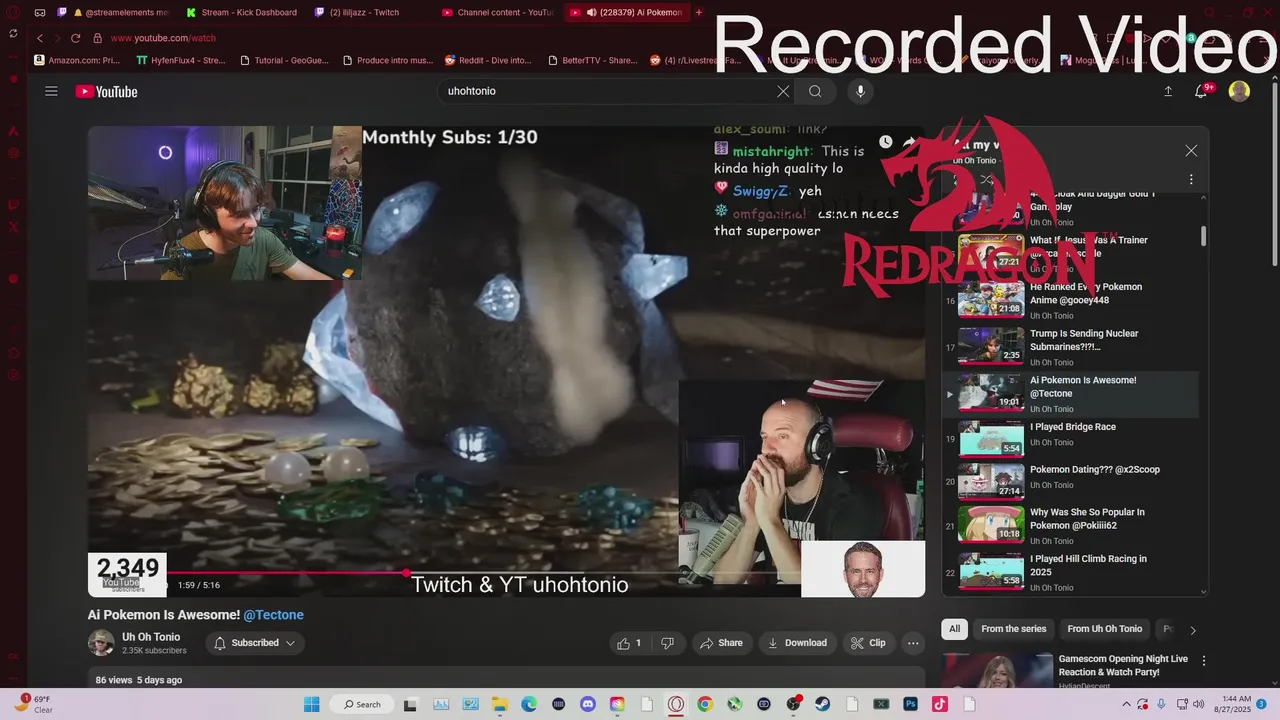Download the video
The width and height of the screenshot is (1280, 720).
click(x=797, y=643)
